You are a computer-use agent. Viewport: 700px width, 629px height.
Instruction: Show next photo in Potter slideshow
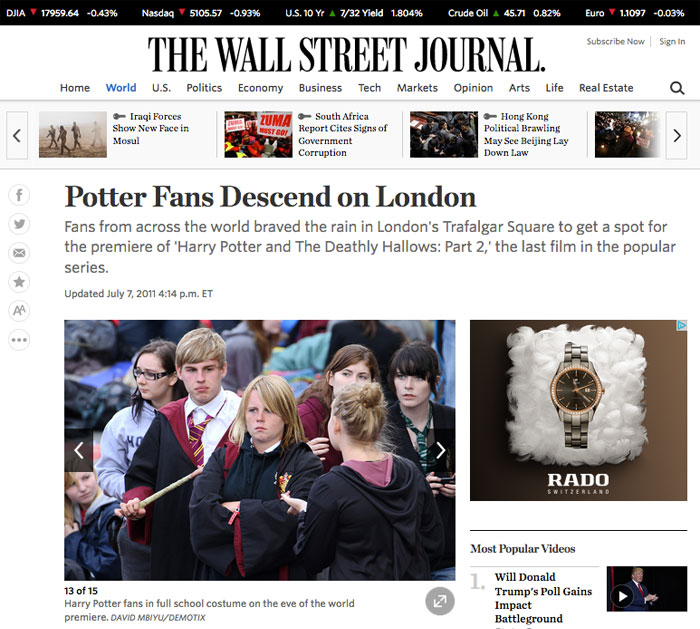pos(441,450)
